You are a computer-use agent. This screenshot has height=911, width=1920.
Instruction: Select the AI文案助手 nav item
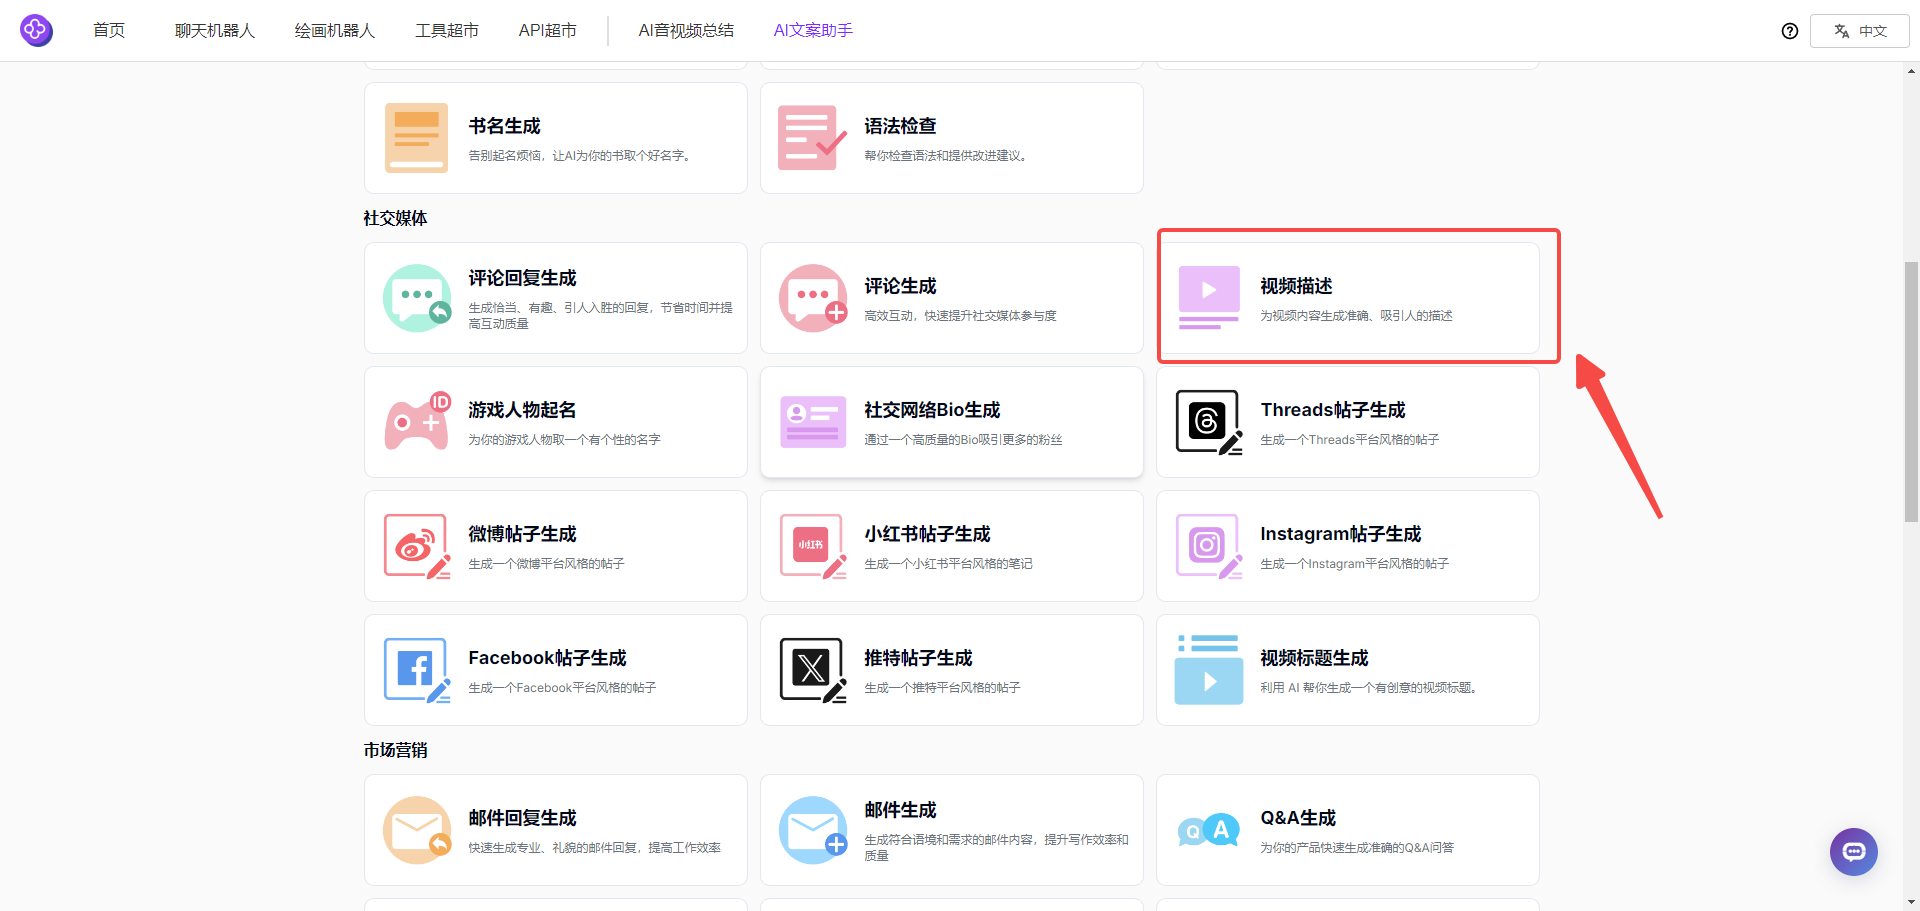click(813, 30)
